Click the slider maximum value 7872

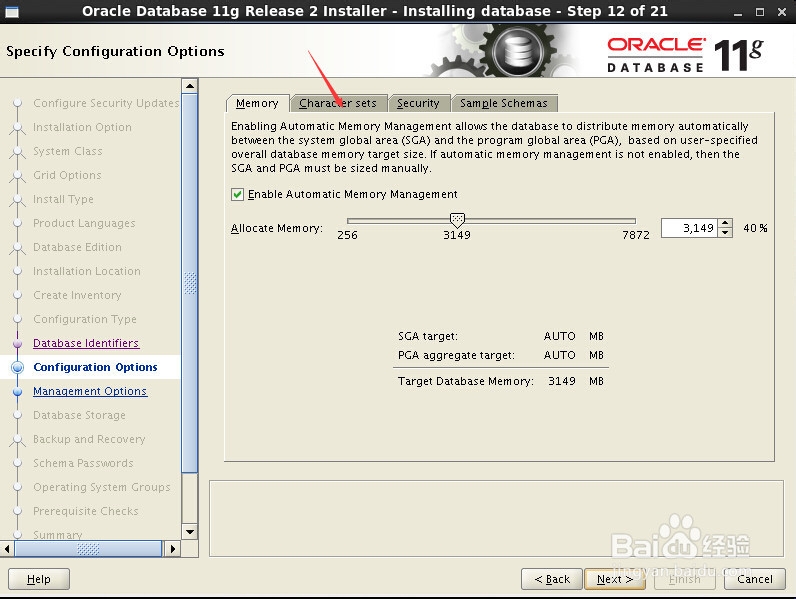click(x=636, y=235)
